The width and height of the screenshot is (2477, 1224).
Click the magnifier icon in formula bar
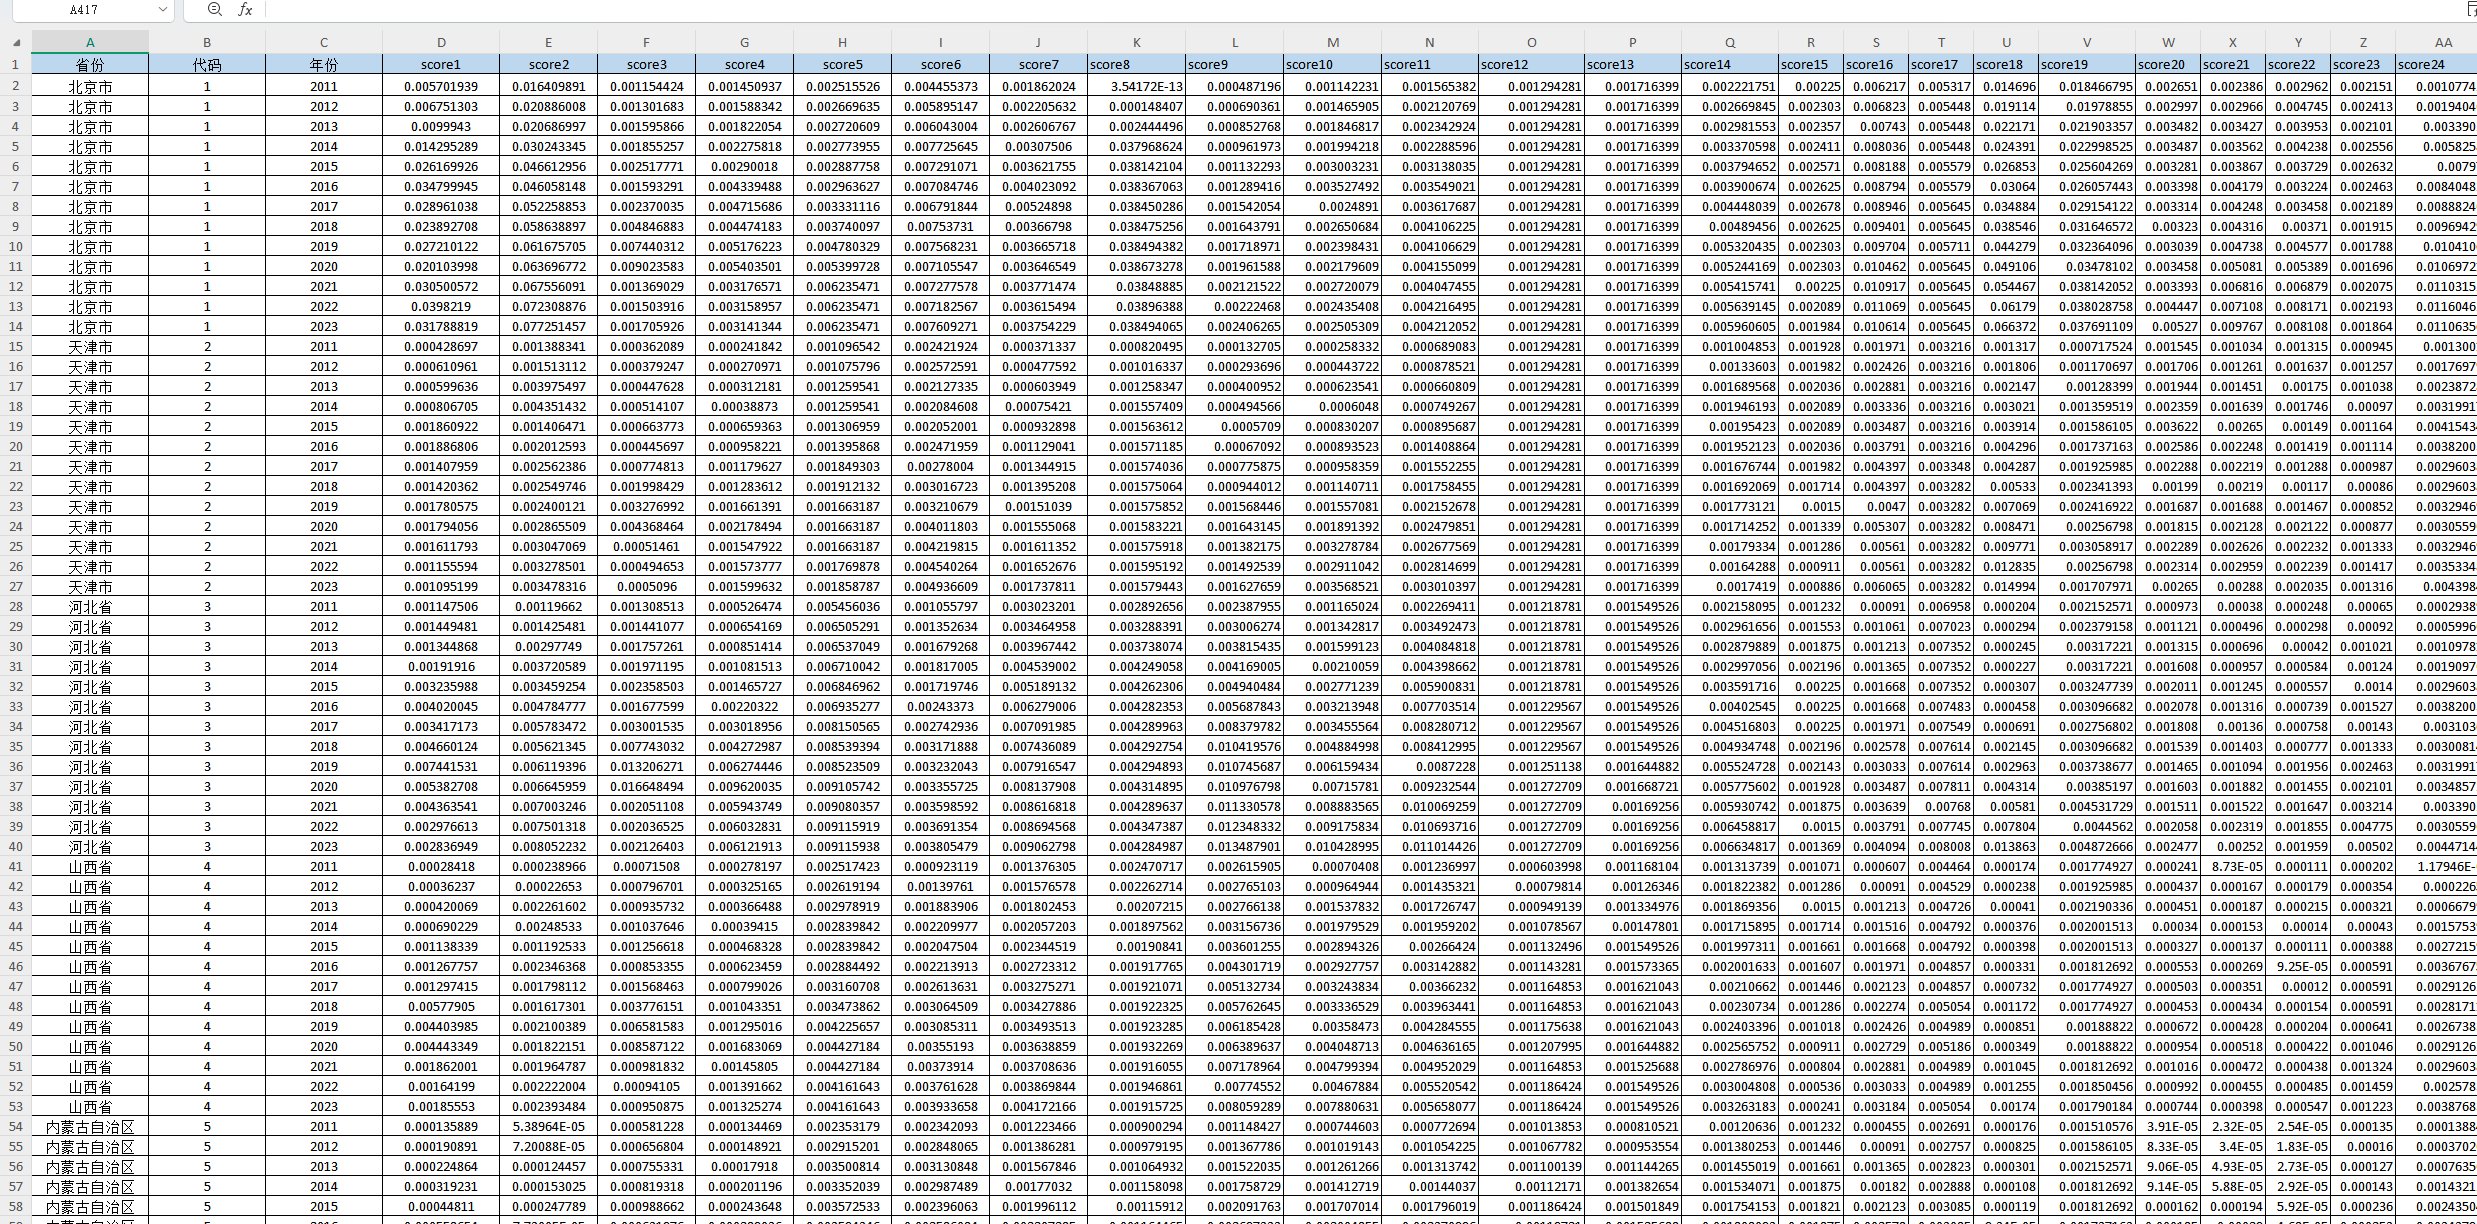214,9
